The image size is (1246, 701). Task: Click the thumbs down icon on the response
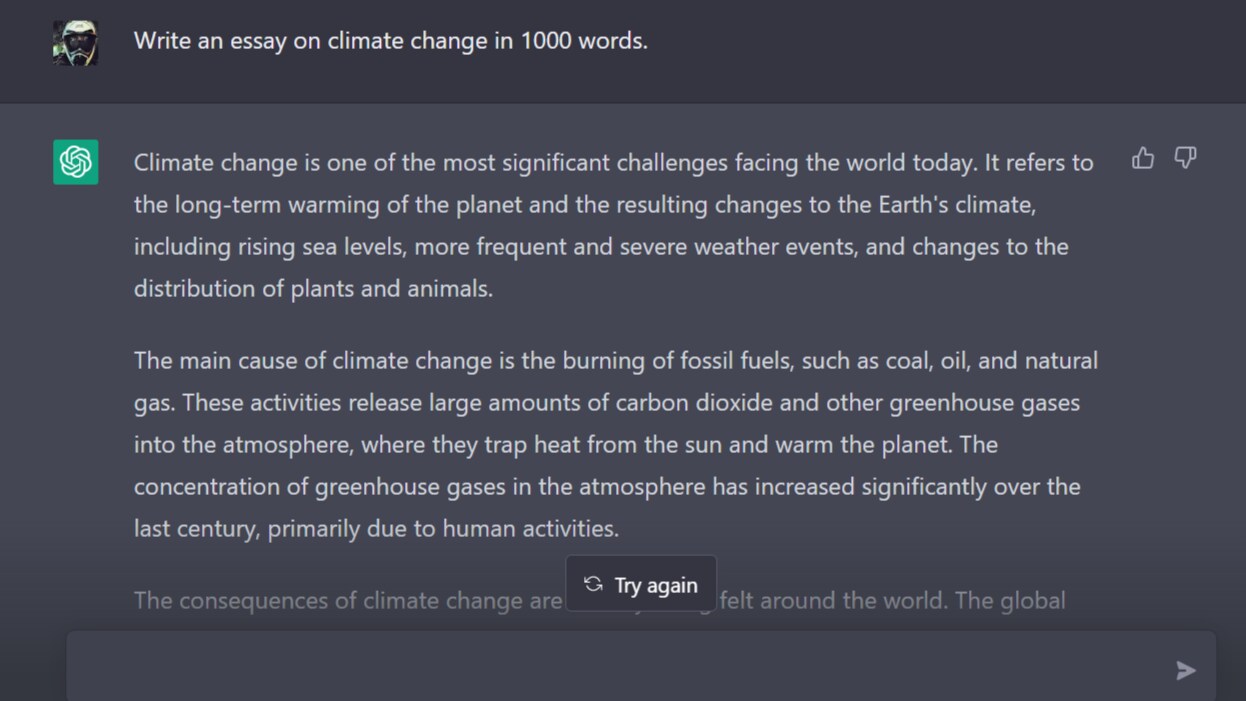click(x=1185, y=159)
